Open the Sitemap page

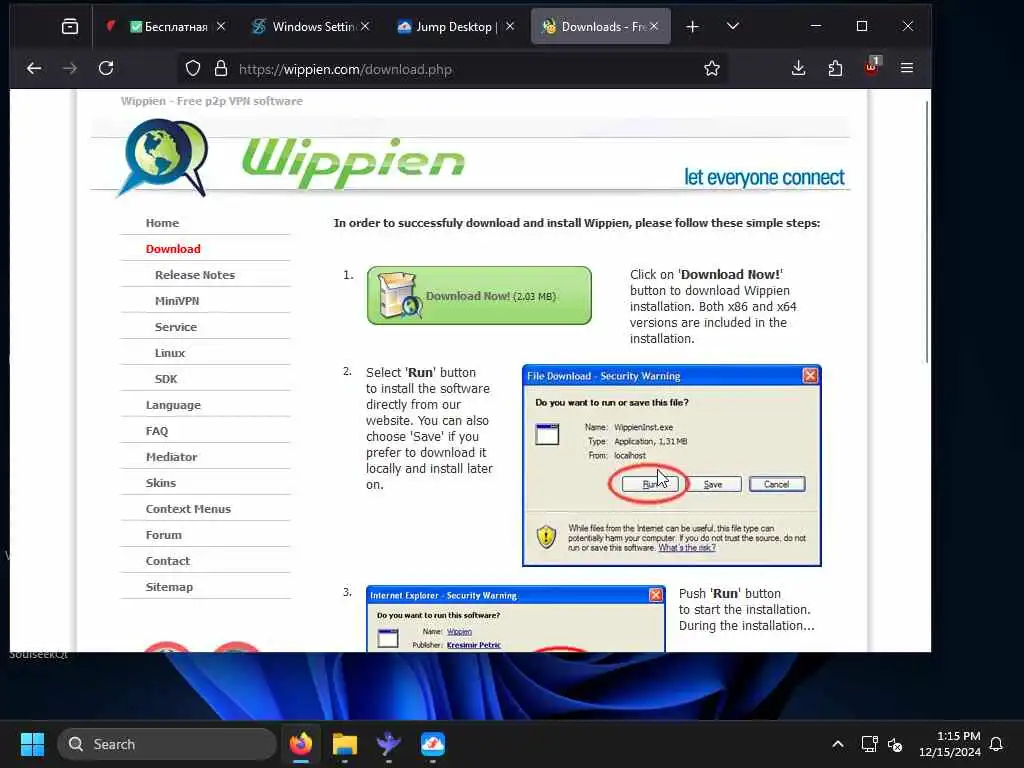click(x=169, y=587)
